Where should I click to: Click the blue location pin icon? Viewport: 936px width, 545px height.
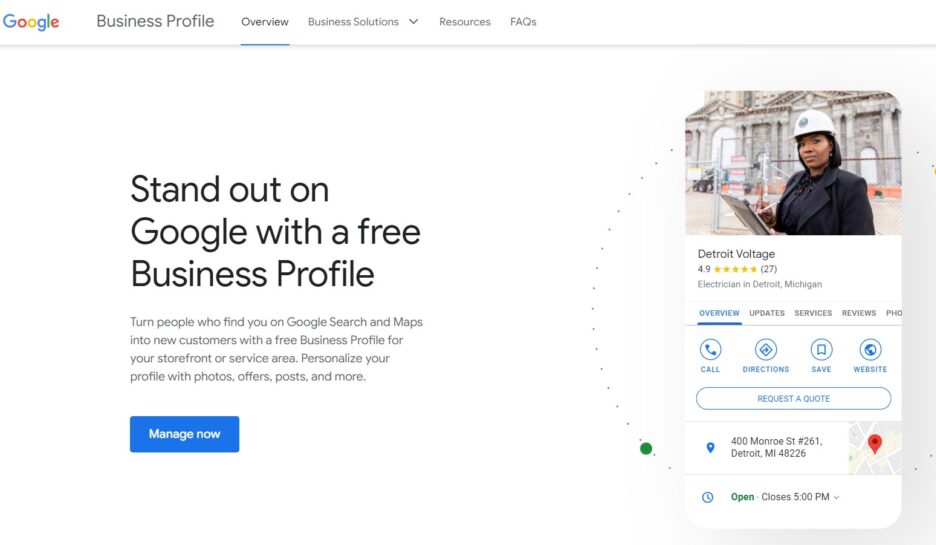[711, 448]
